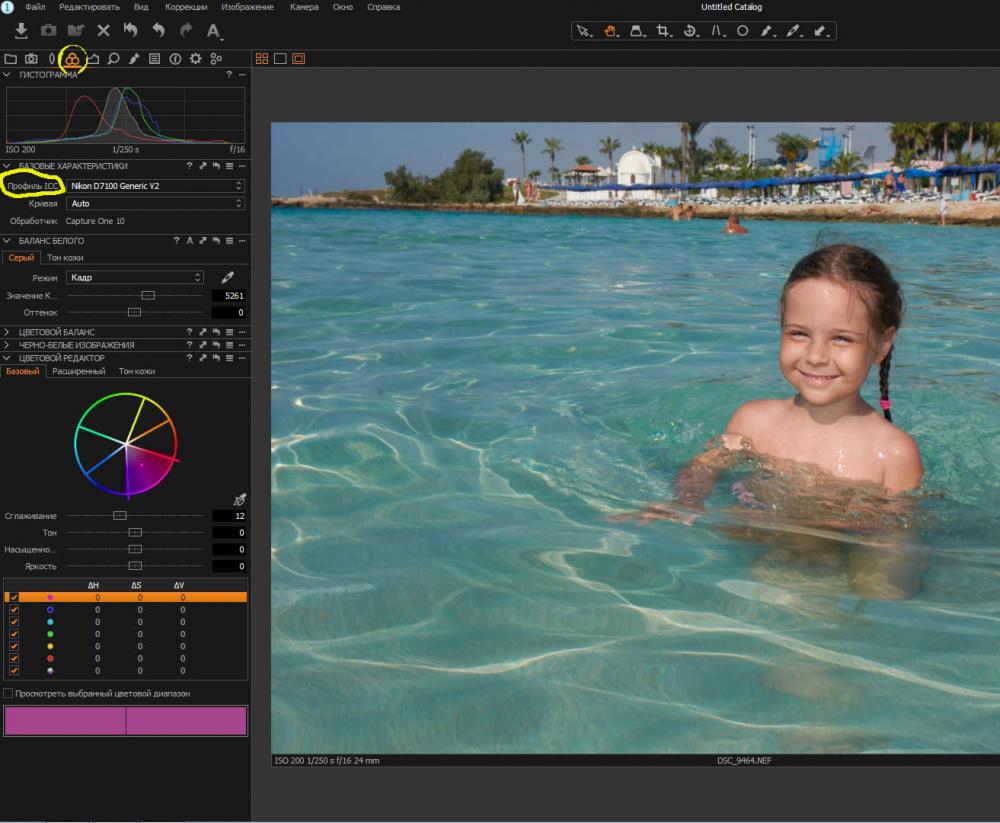The image size is (1000, 823).
Task: Select the Тон кожи white balance tab
Action: click(x=65, y=258)
